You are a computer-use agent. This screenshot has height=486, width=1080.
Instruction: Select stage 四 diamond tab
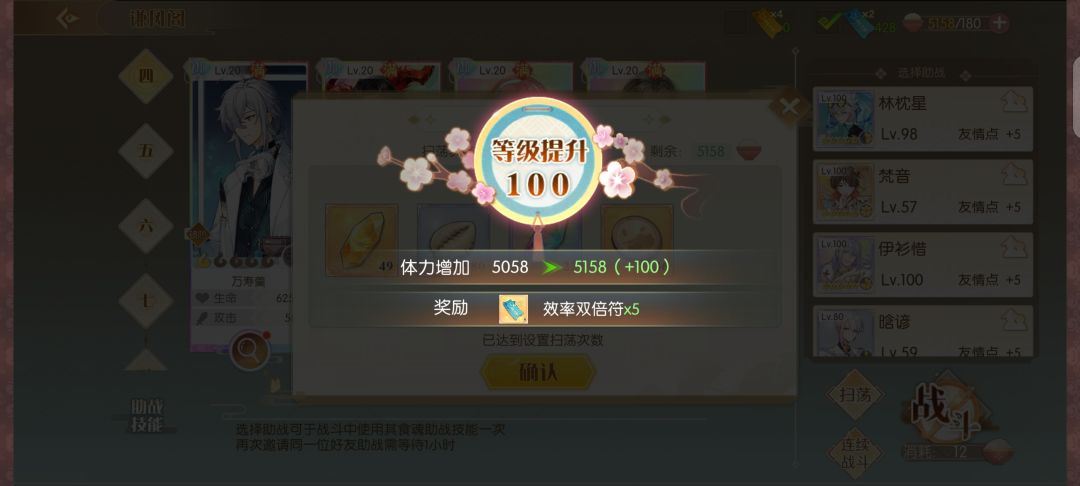(x=145, y=76)
